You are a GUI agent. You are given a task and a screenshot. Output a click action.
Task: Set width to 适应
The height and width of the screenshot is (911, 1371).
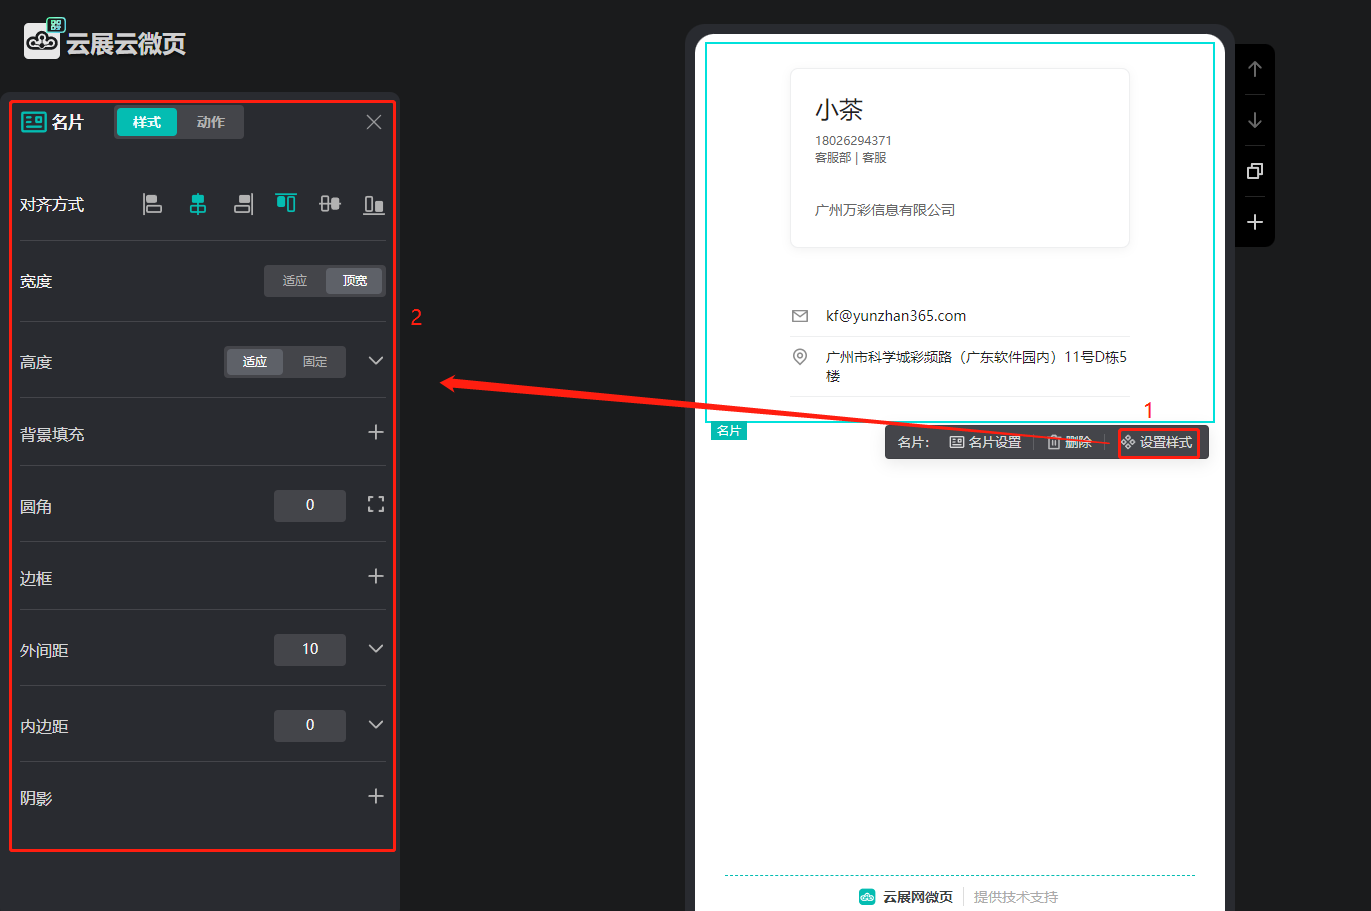(295, 281)
